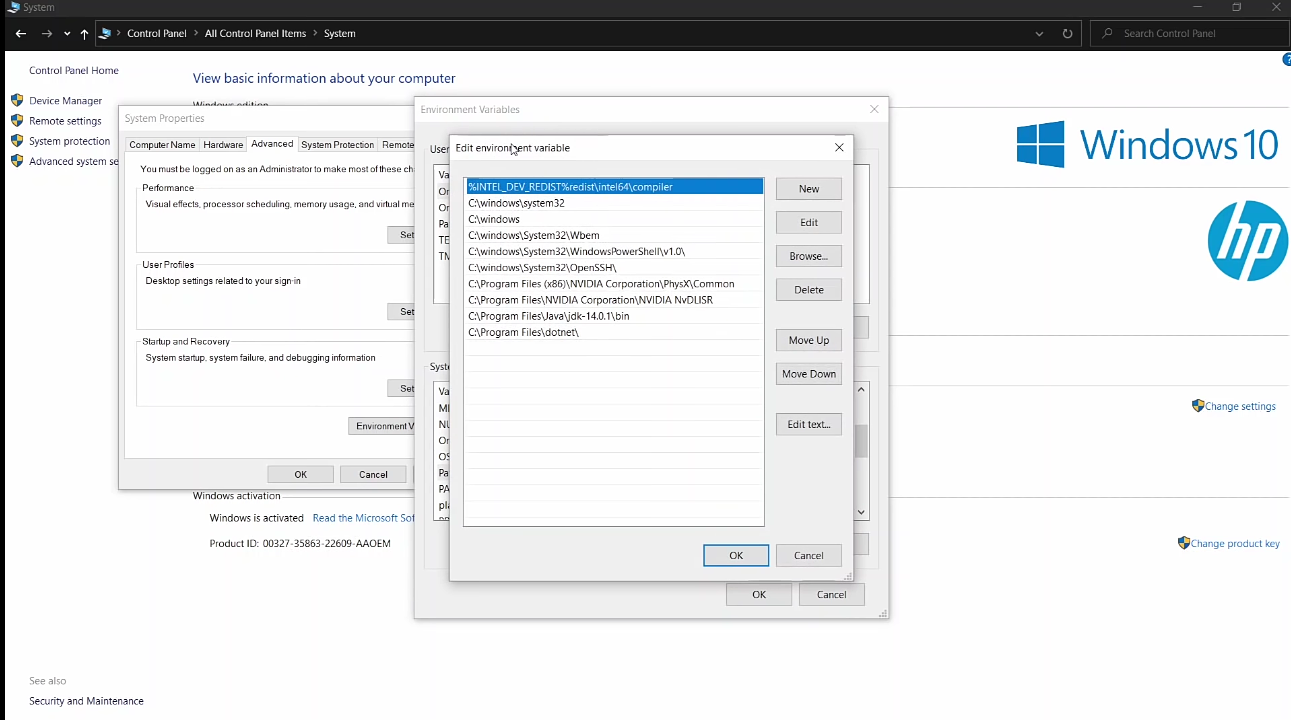
Task: Click the Forward arrow in Control Panel
Action: point(47,34)
